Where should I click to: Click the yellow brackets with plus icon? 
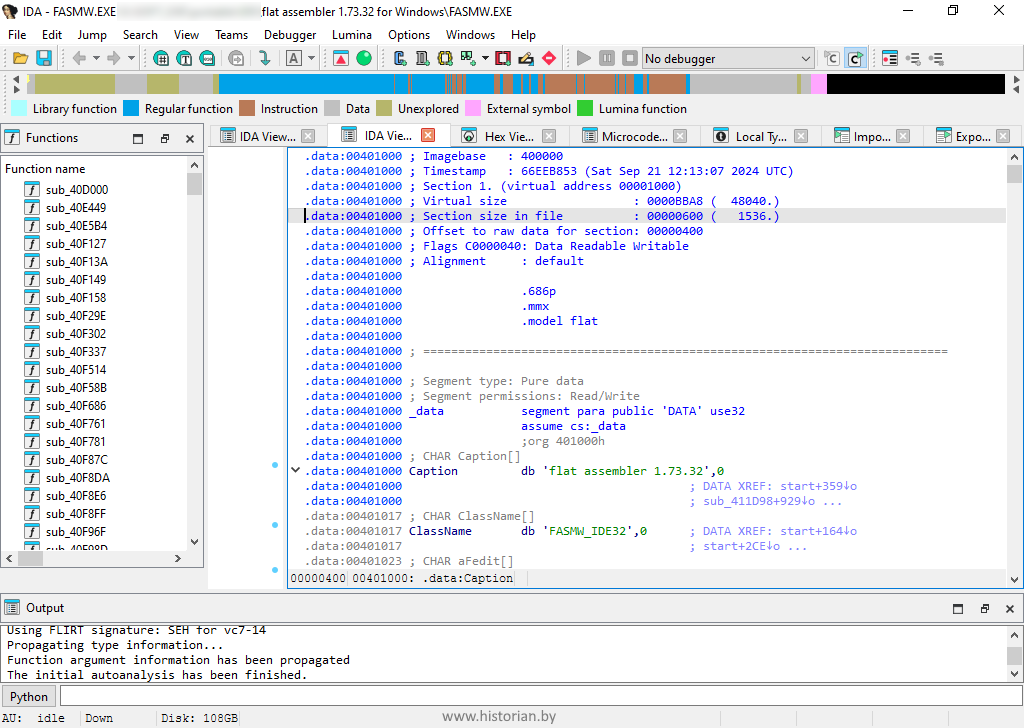click(x=445, y=59)
